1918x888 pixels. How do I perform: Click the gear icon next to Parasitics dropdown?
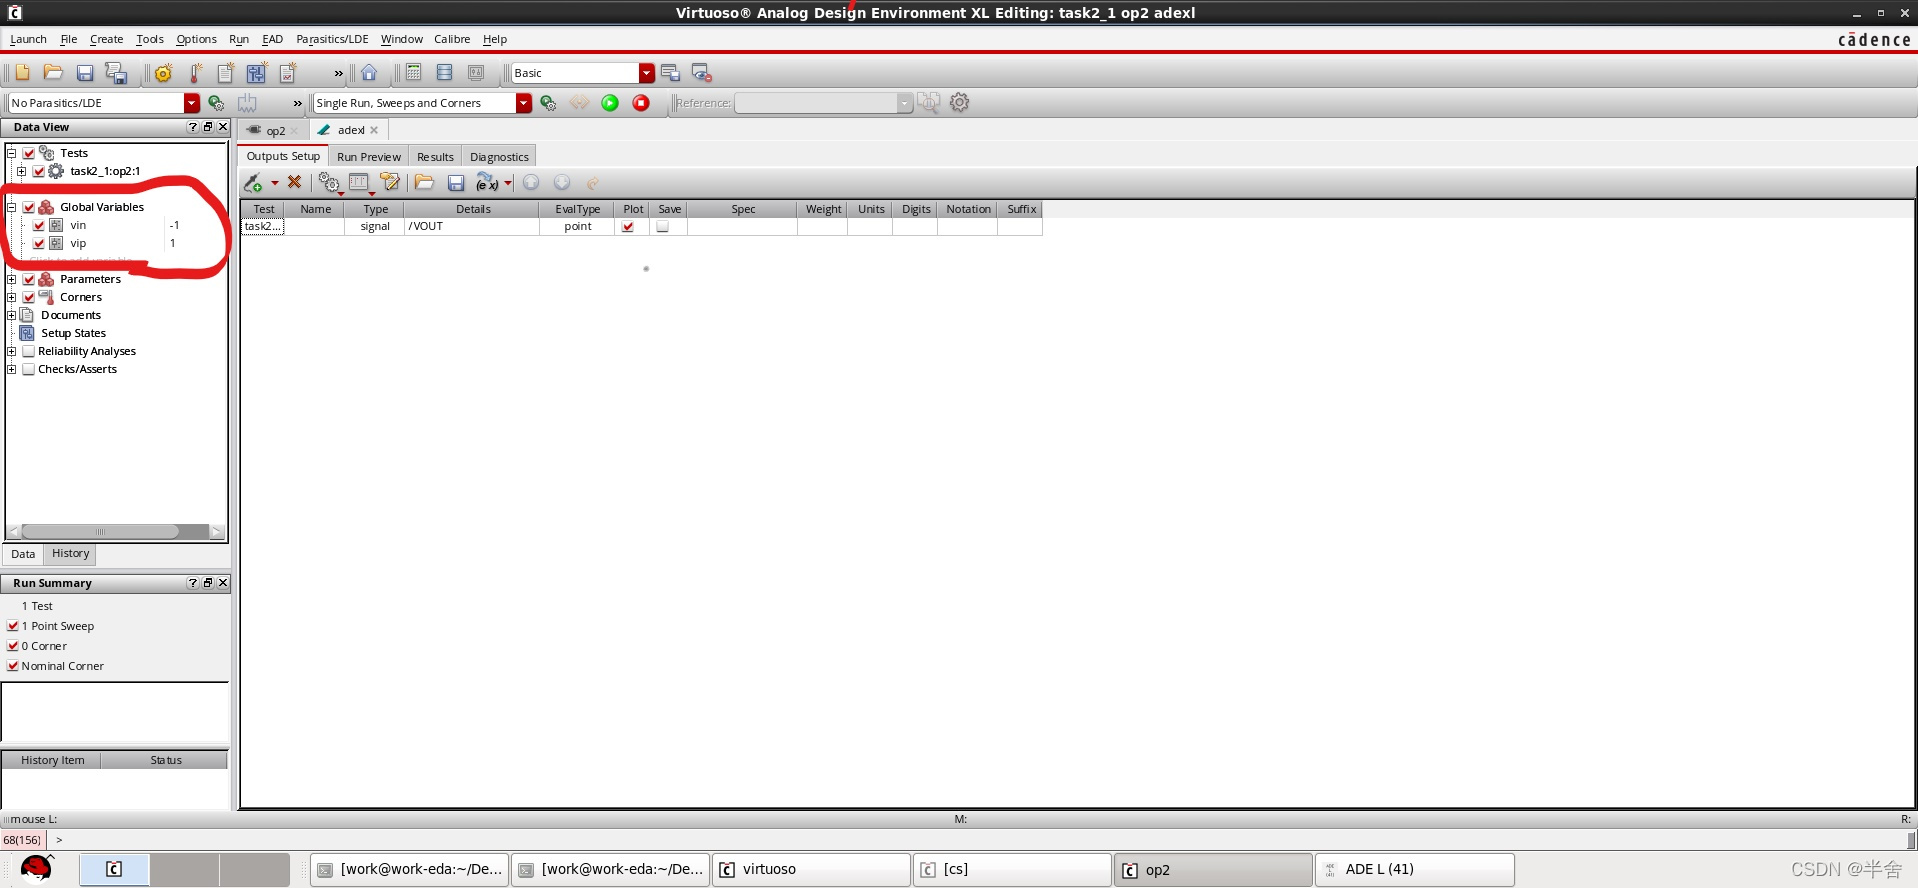pyautogui.click(x=216, y=103)
